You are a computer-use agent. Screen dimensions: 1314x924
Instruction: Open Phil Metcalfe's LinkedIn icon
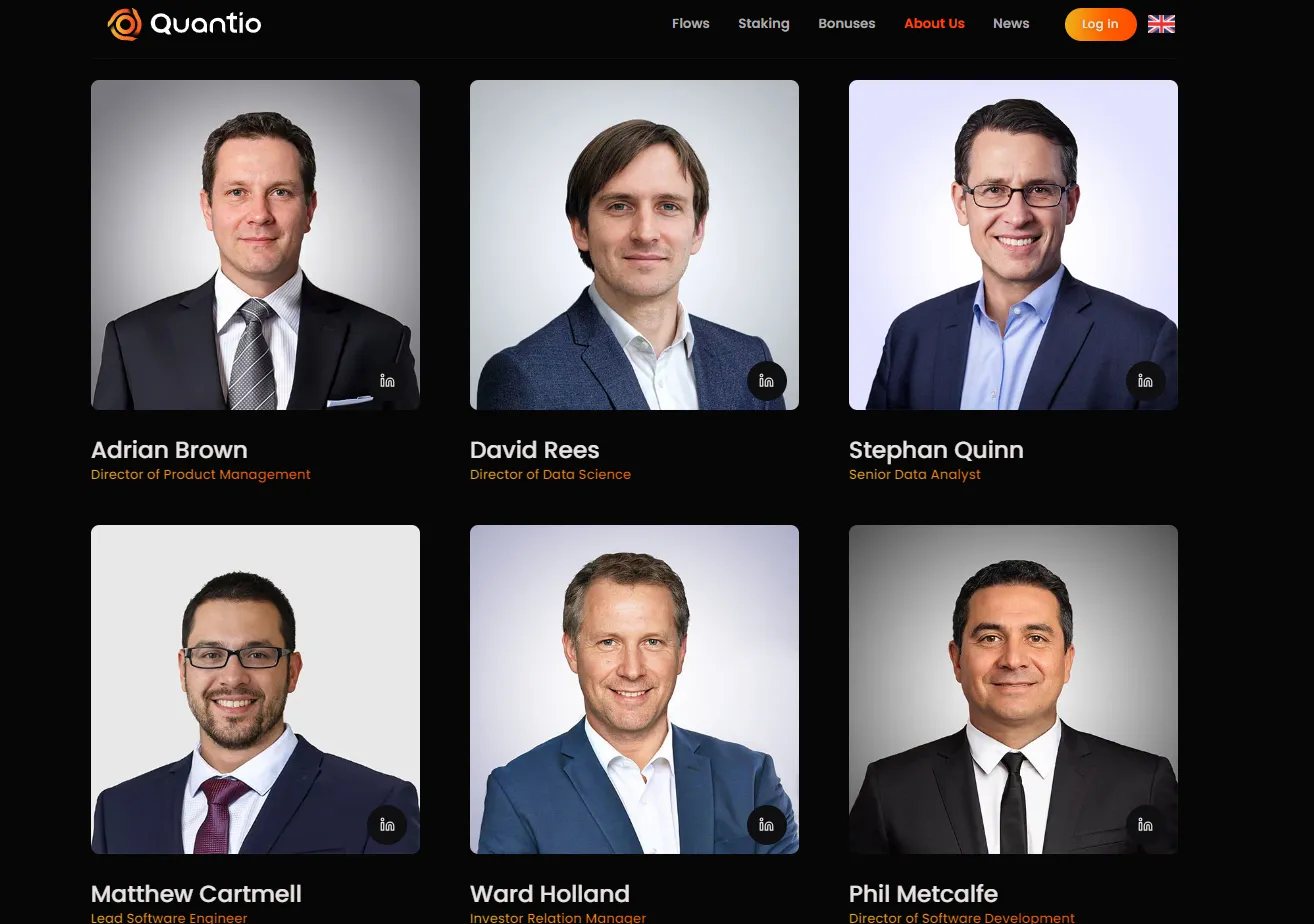click(1146, 825)
